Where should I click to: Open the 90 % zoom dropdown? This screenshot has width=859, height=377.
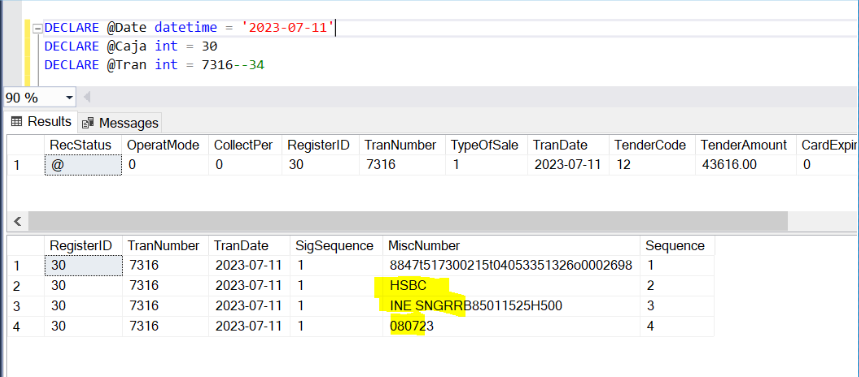[x=69, y=98]
